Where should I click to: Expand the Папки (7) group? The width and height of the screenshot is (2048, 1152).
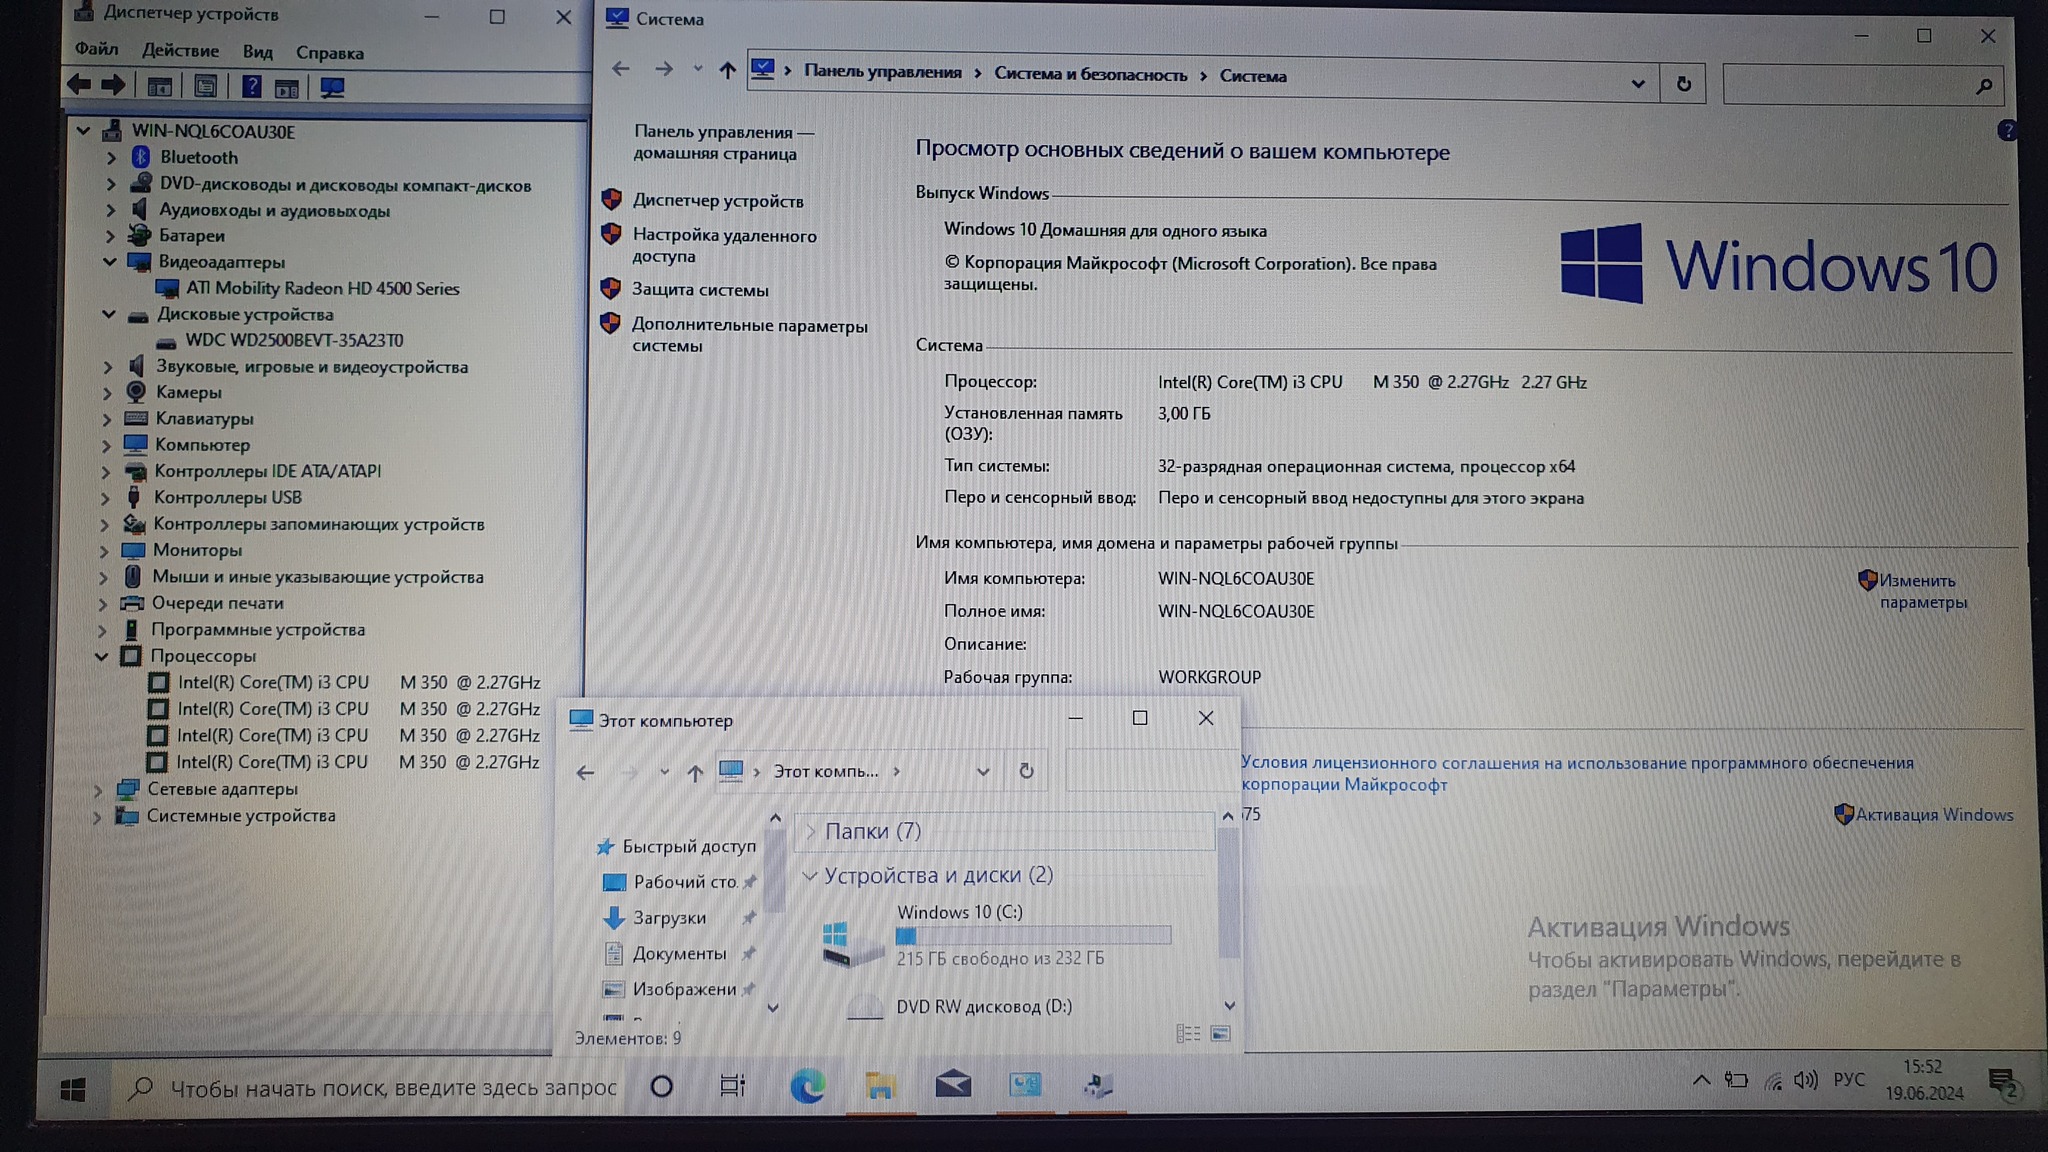coord(811,831)
